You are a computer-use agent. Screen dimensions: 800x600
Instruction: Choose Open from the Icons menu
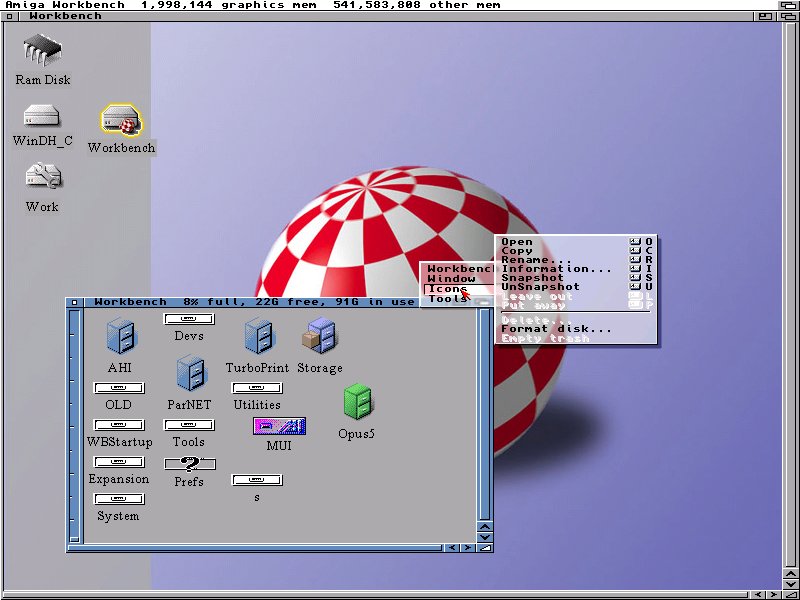tap(576, 242)
